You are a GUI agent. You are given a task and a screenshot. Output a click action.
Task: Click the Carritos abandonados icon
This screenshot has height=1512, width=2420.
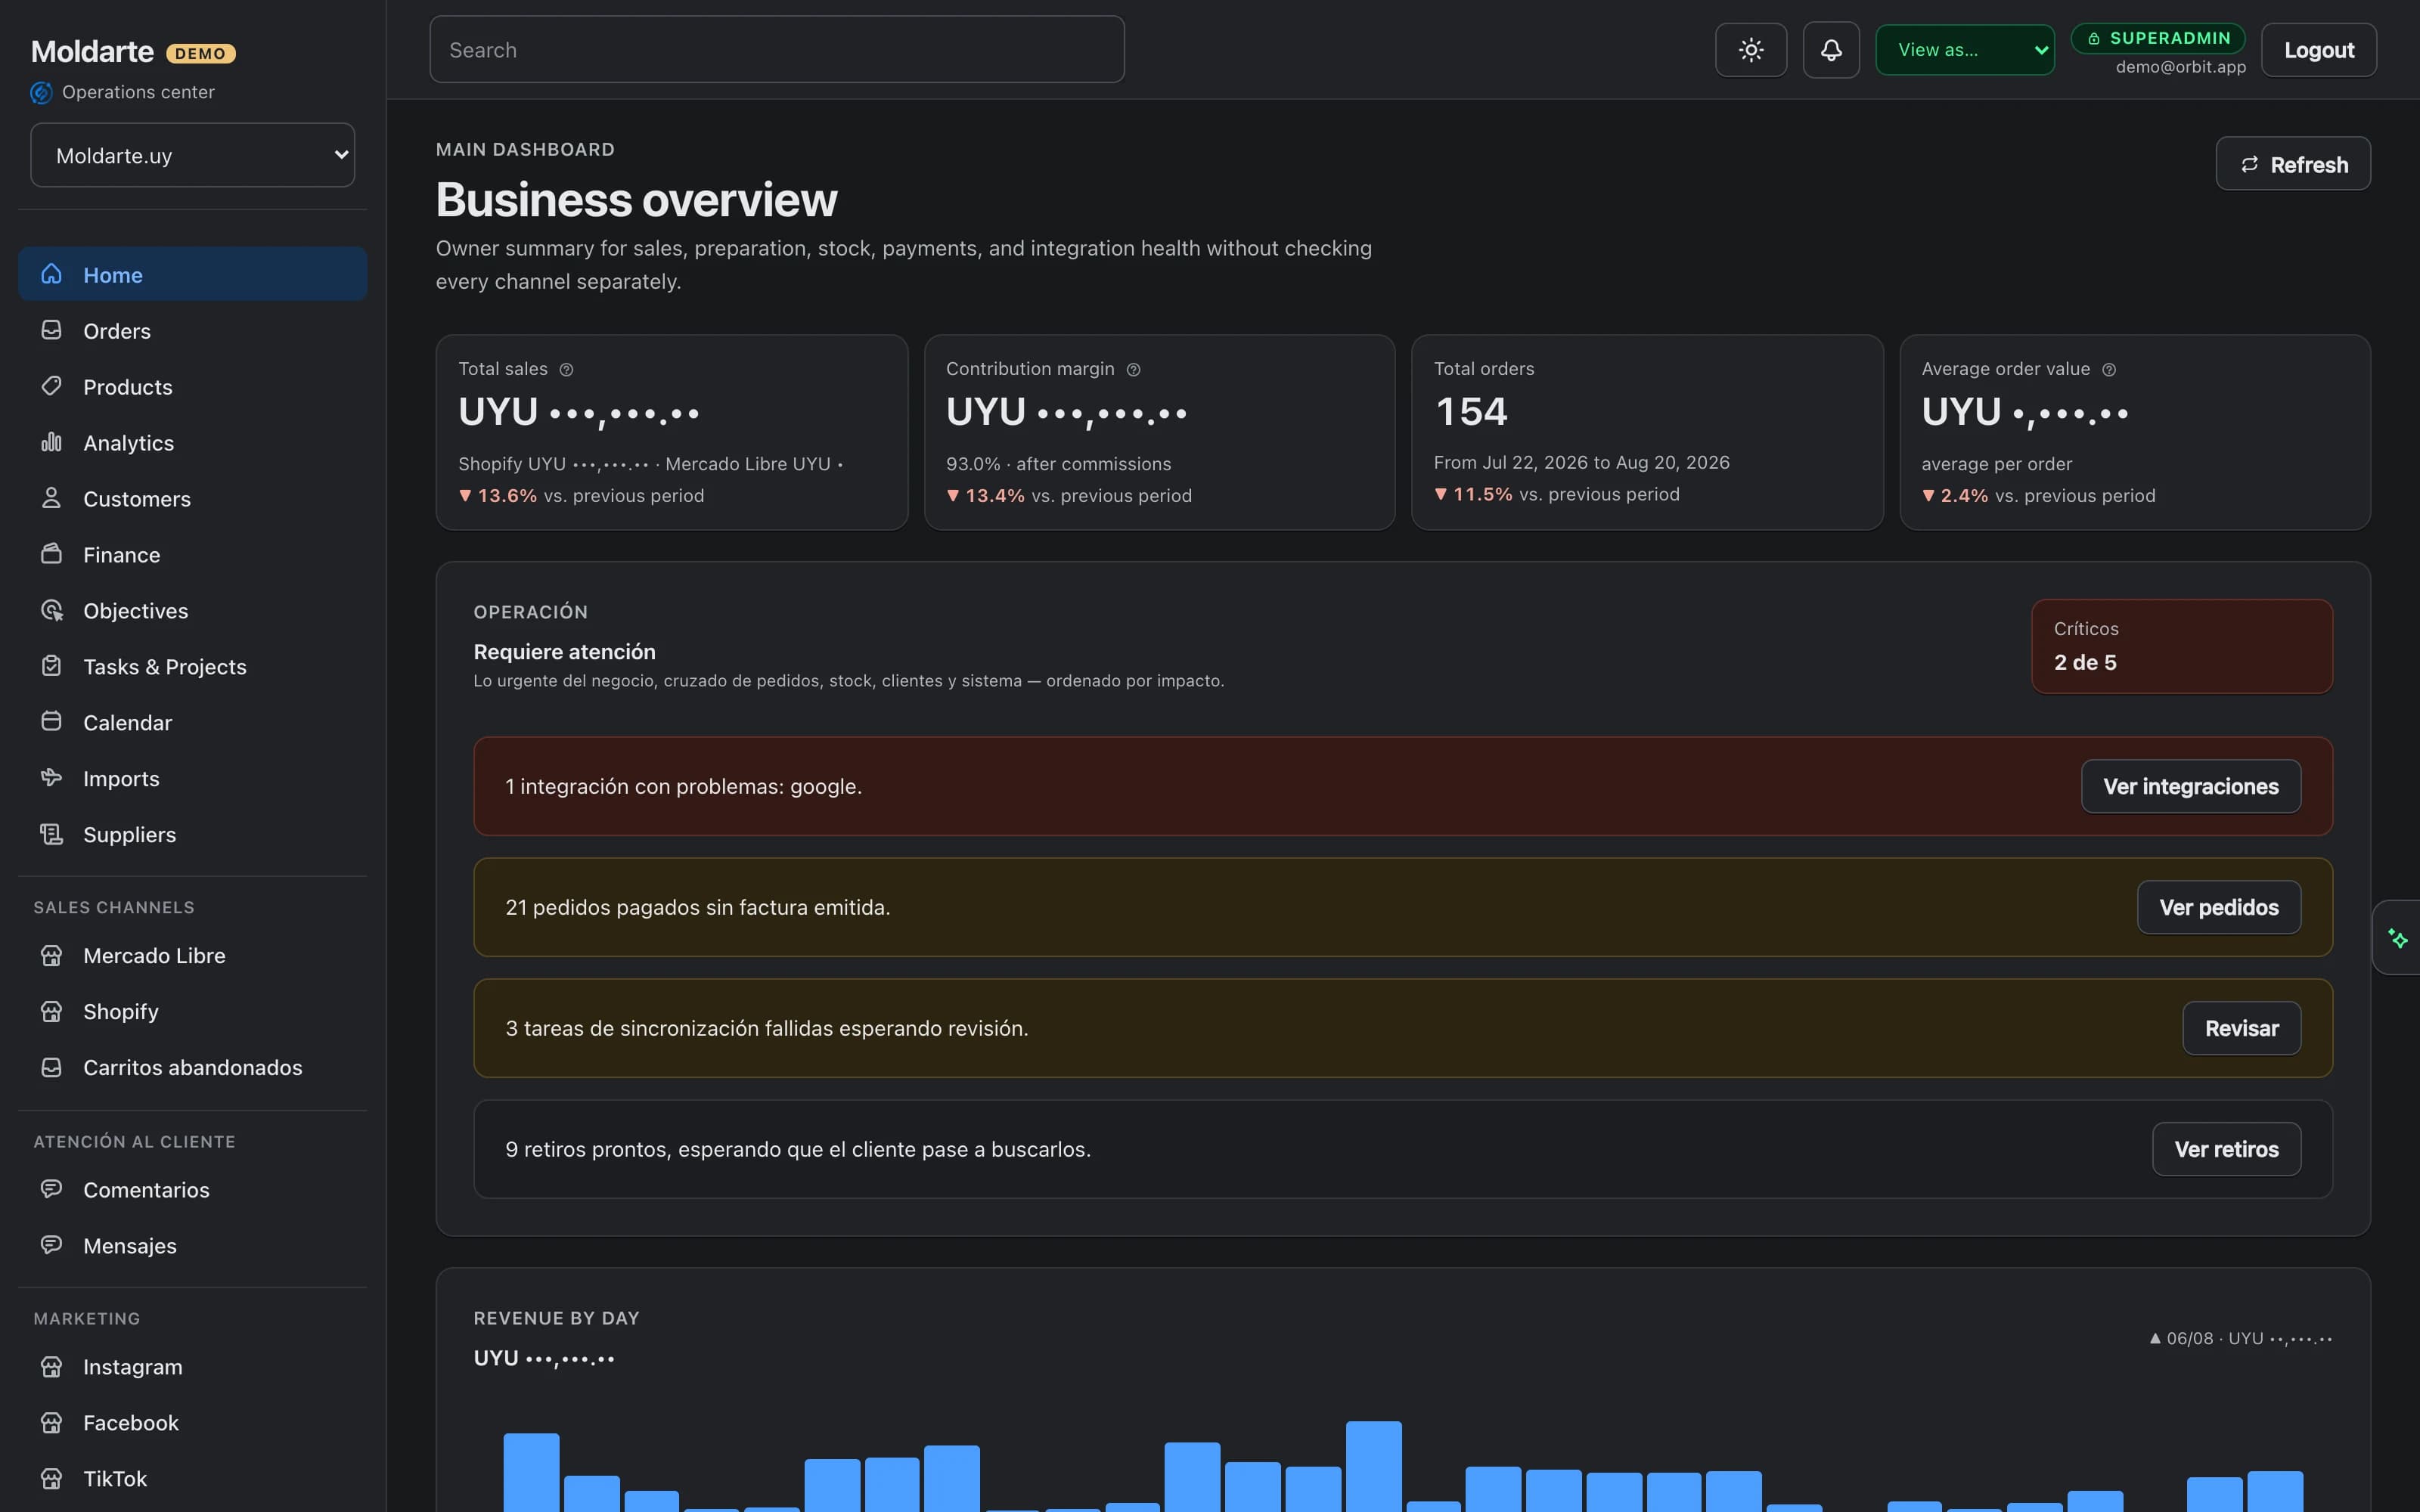(x=51, y=1067)
